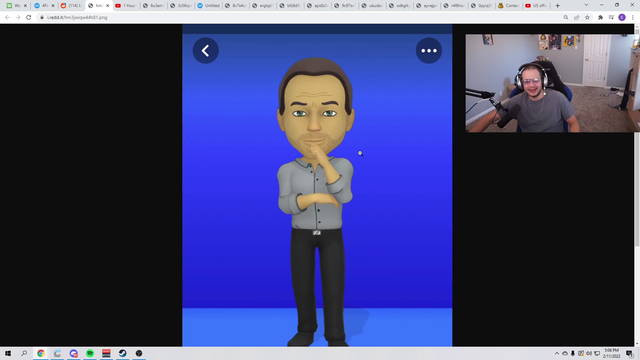Open the Steam icon in the taskbar

pos(122,353)
